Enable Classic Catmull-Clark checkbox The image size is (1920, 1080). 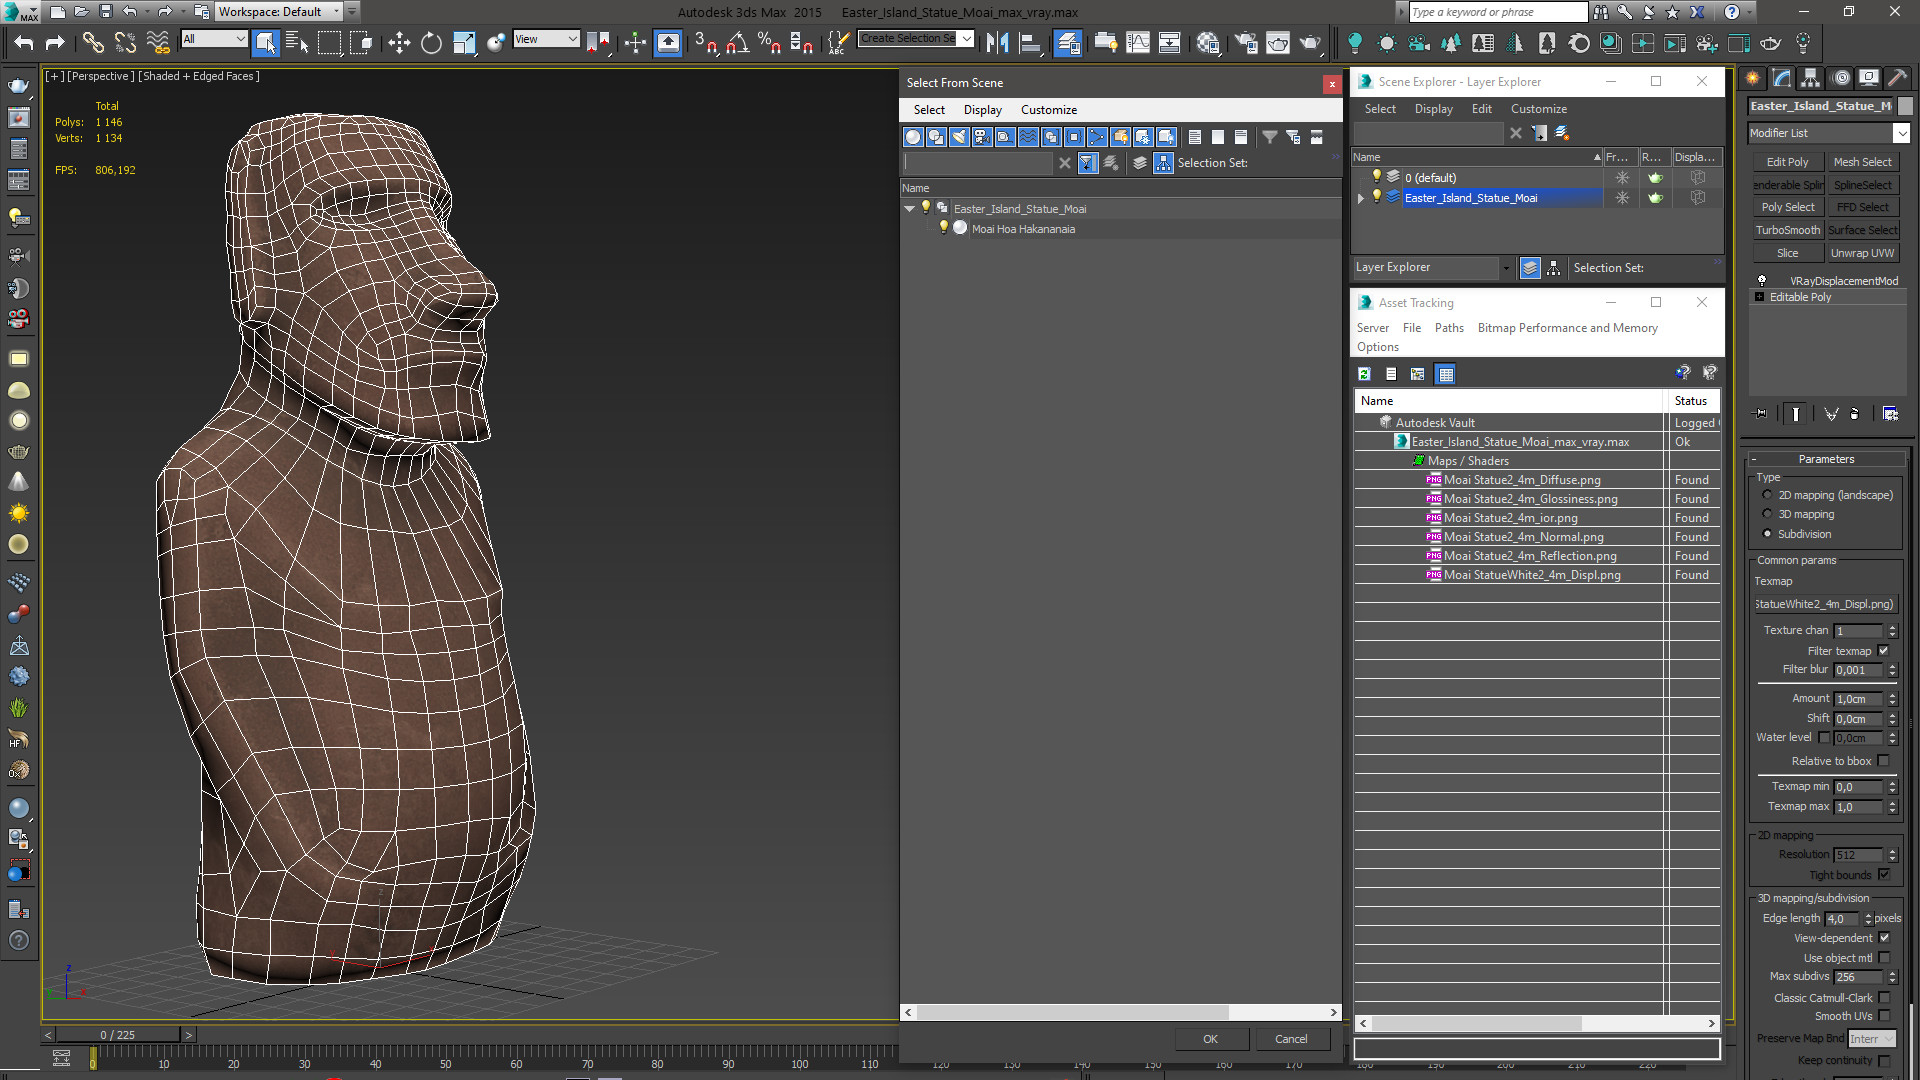[x=1884, y=998]
